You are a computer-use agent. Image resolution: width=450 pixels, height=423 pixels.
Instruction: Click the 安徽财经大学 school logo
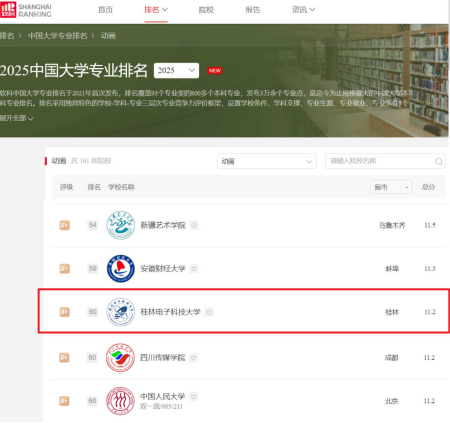click(120, 268)
